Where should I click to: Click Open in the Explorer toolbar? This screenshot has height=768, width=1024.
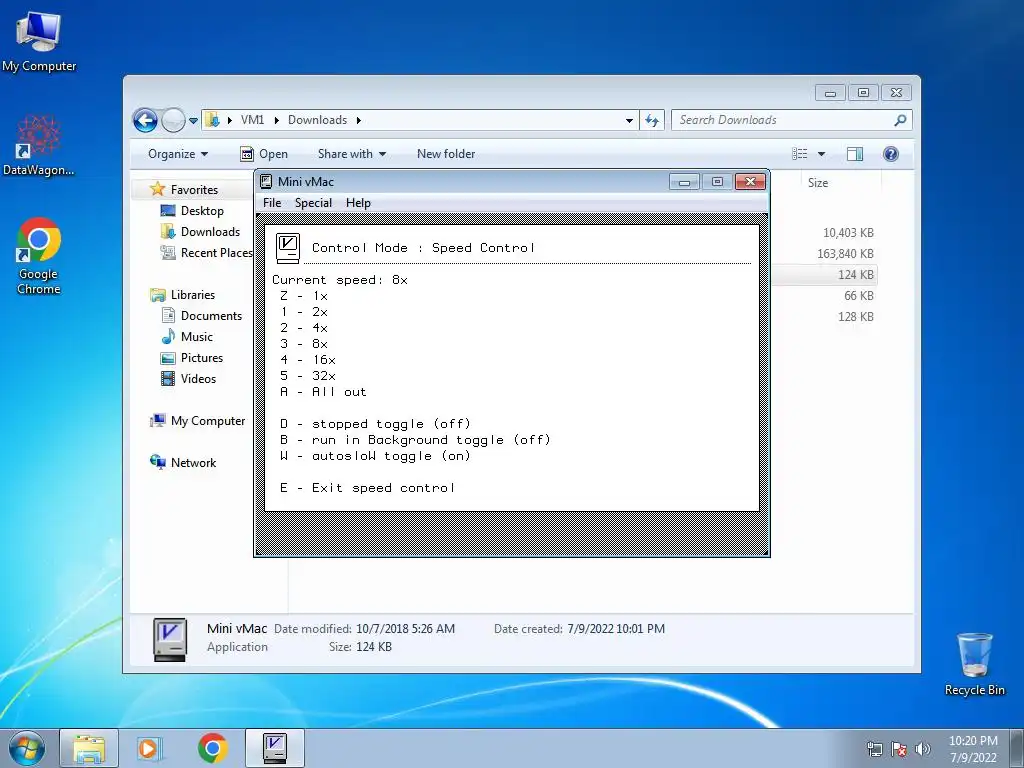point(264,154)
